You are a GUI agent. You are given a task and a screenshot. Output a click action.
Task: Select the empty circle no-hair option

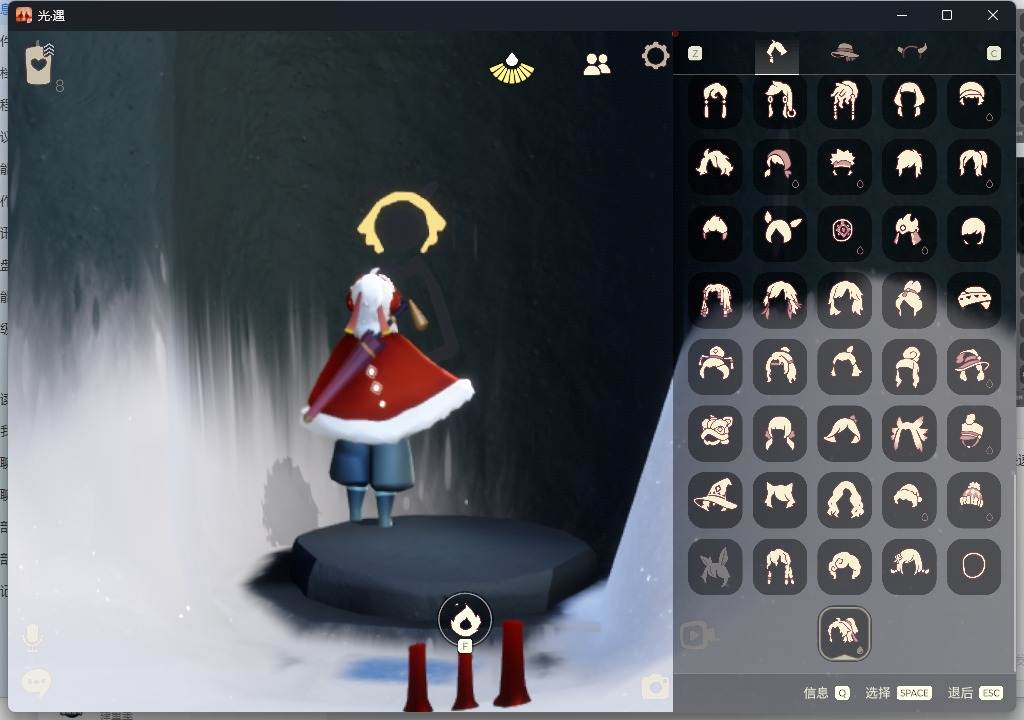click(974, 566)
